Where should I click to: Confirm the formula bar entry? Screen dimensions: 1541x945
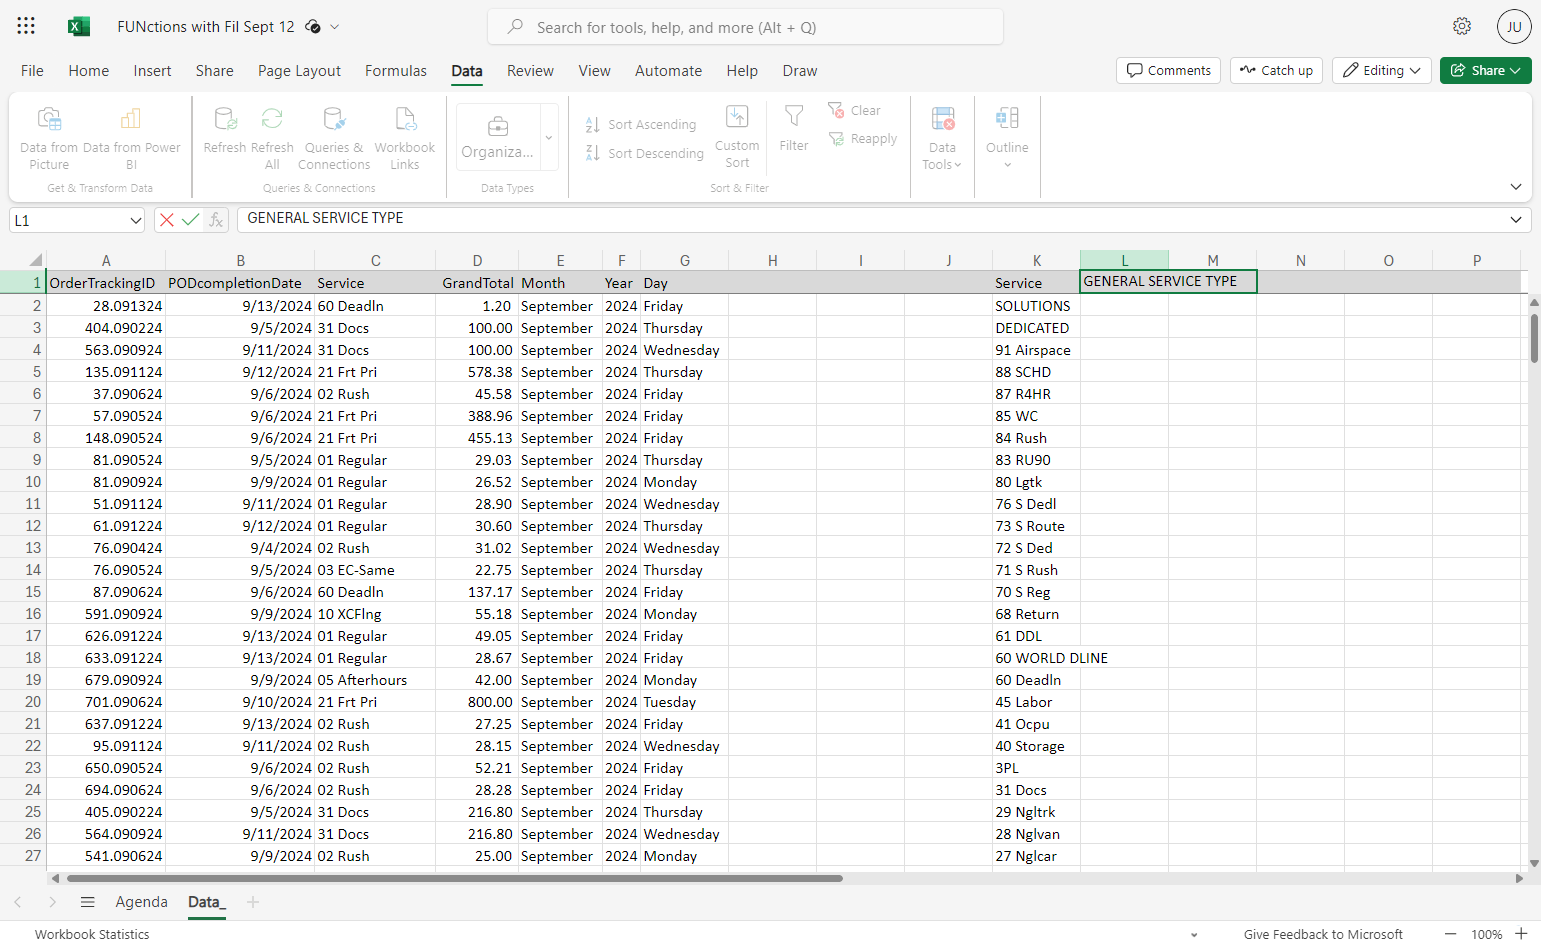pos(191,220)
